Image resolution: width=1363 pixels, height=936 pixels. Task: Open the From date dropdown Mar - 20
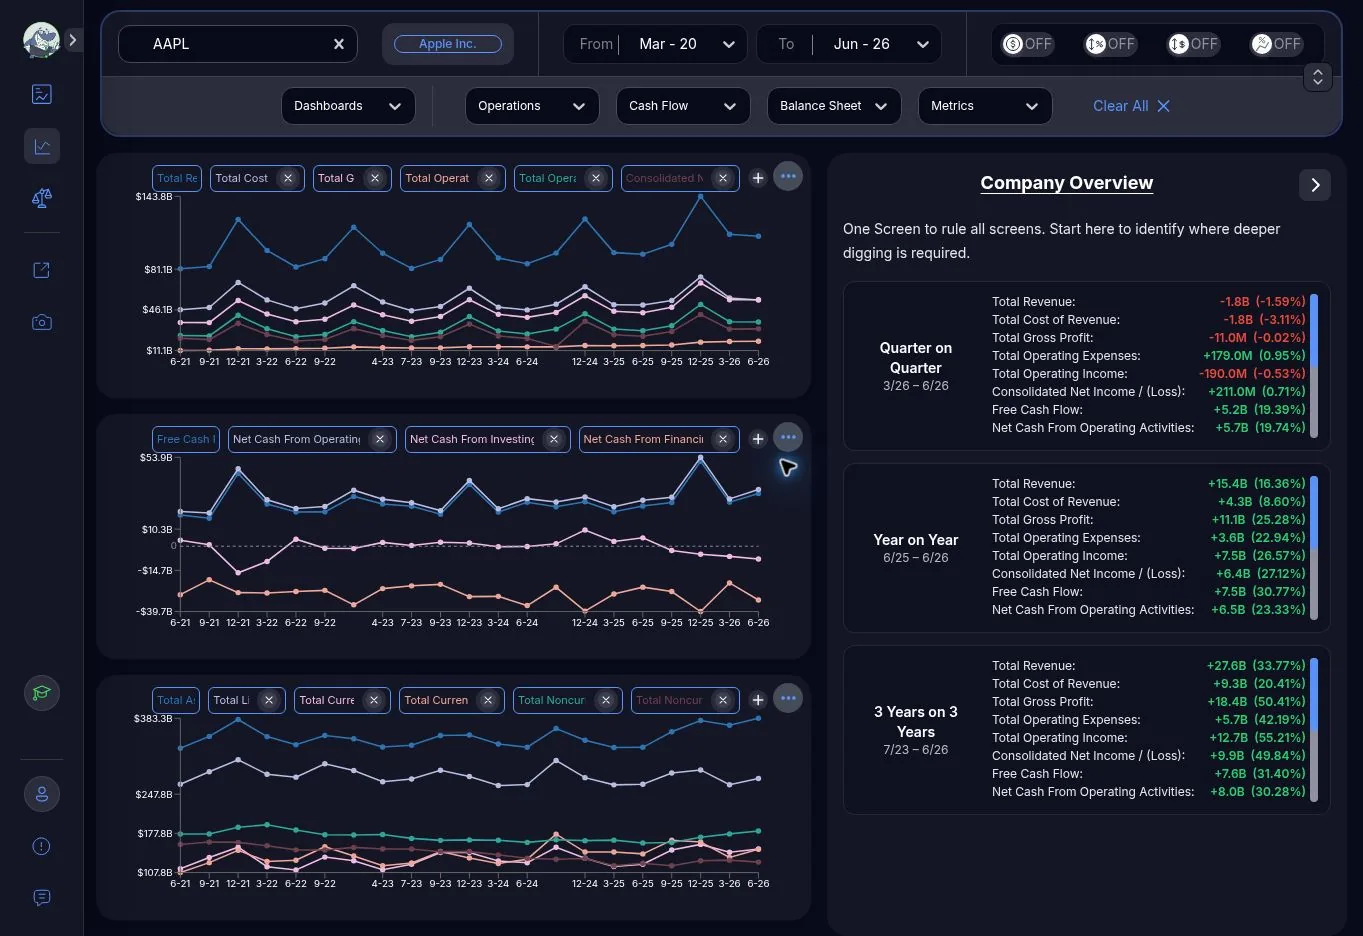point(654,44)
